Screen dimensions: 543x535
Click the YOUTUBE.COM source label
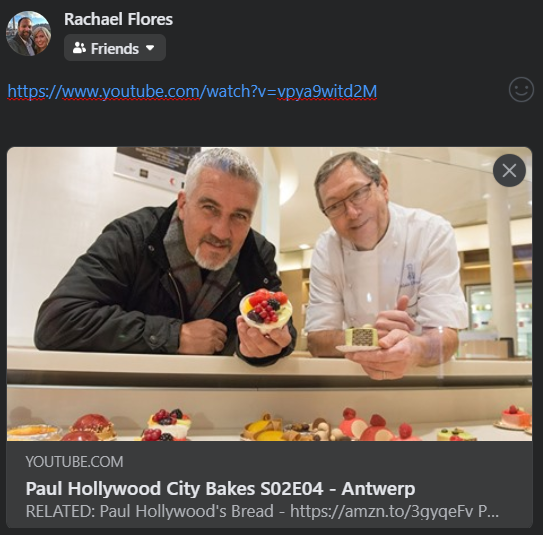[x=74, y=462]
